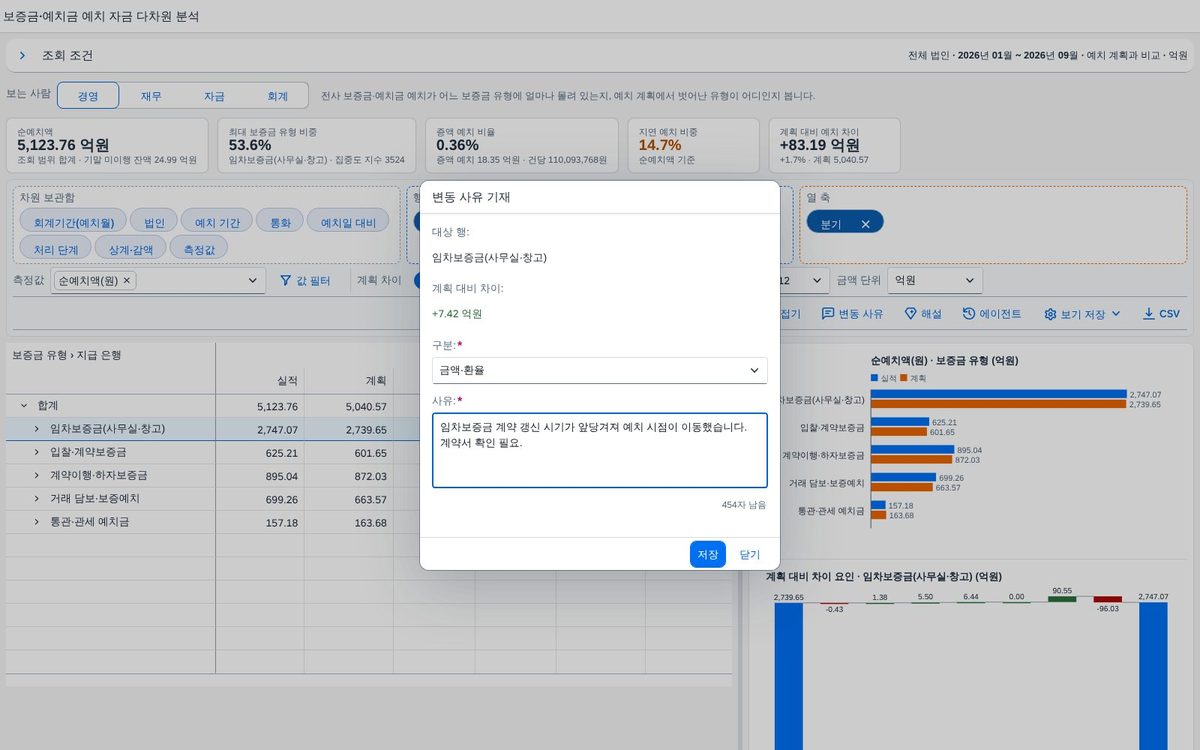Switch to the 회계 persona tab

(277, 96)
